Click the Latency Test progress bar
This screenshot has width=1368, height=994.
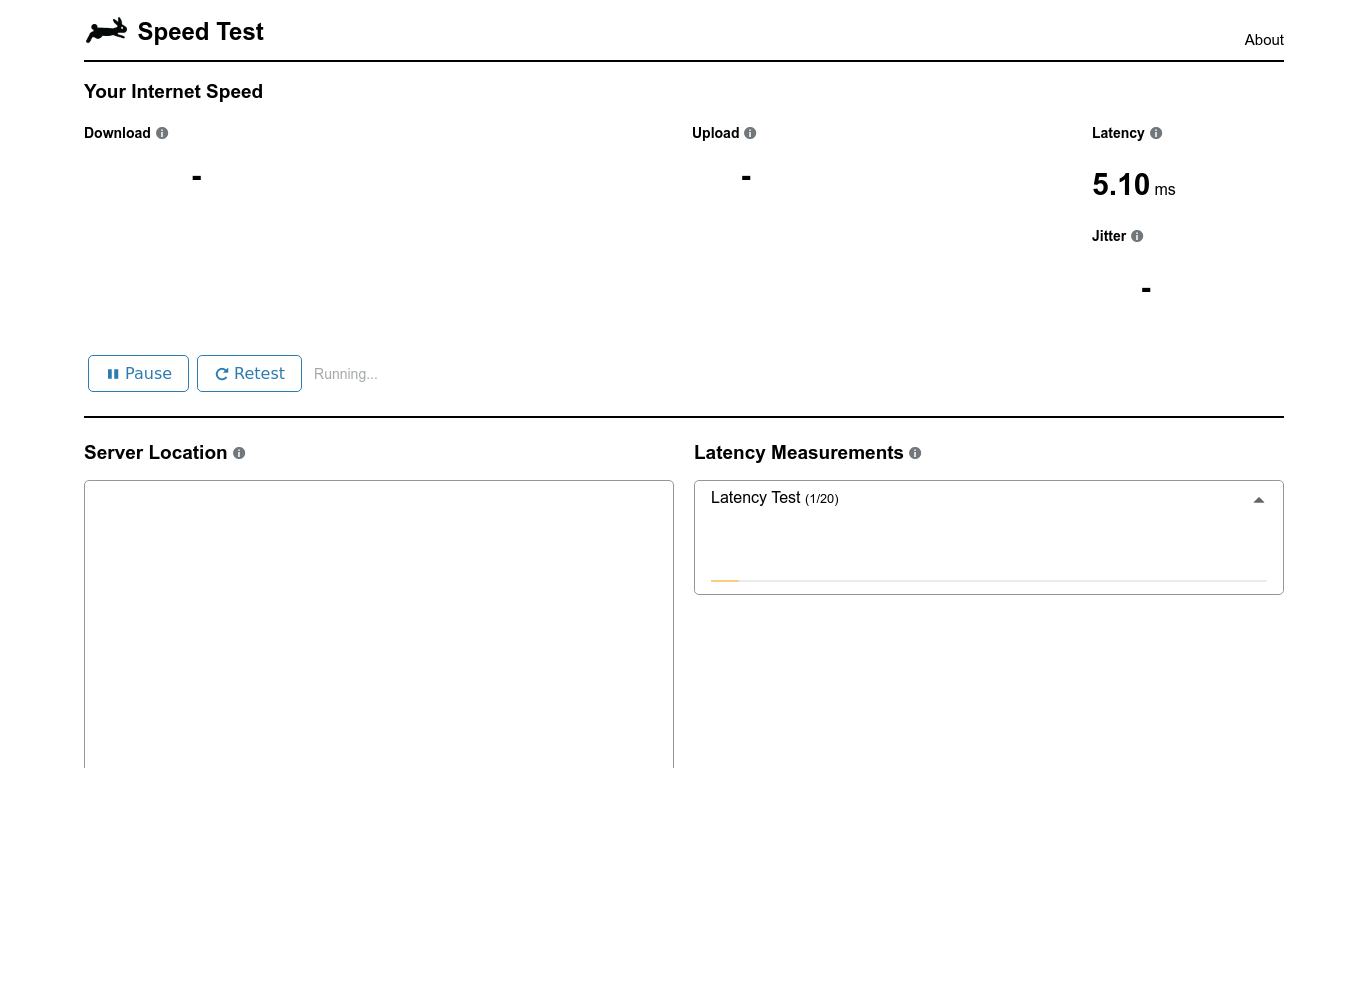(988, 580)
